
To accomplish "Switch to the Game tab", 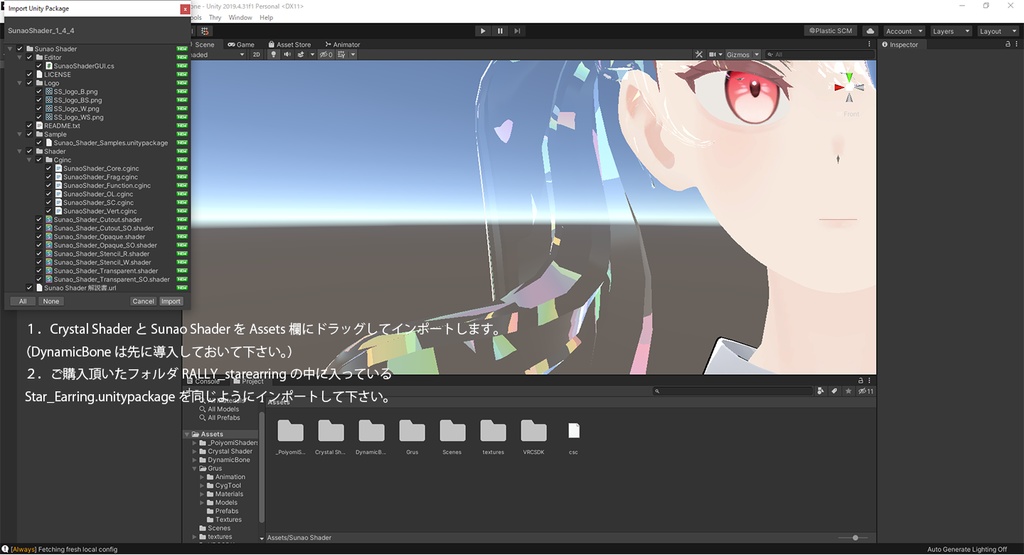I will pos(241,44).
